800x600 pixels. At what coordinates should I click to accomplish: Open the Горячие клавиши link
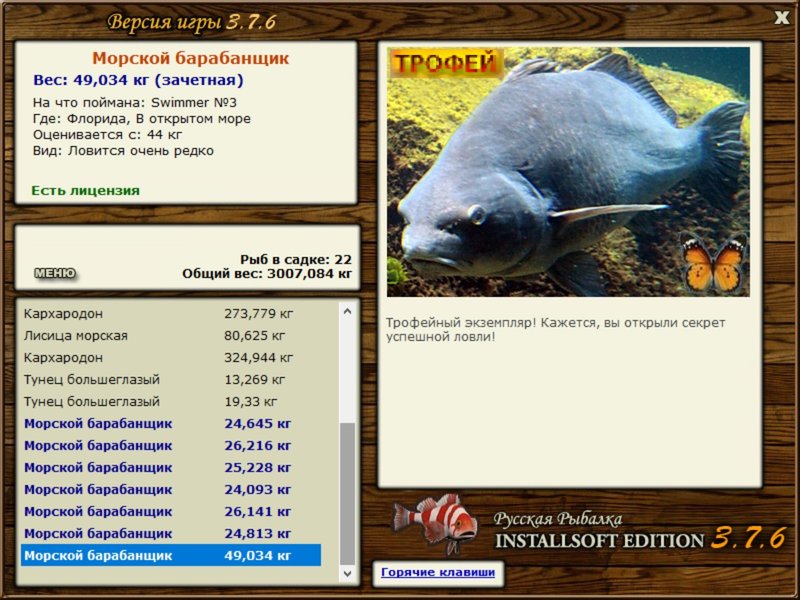[438, 572]
